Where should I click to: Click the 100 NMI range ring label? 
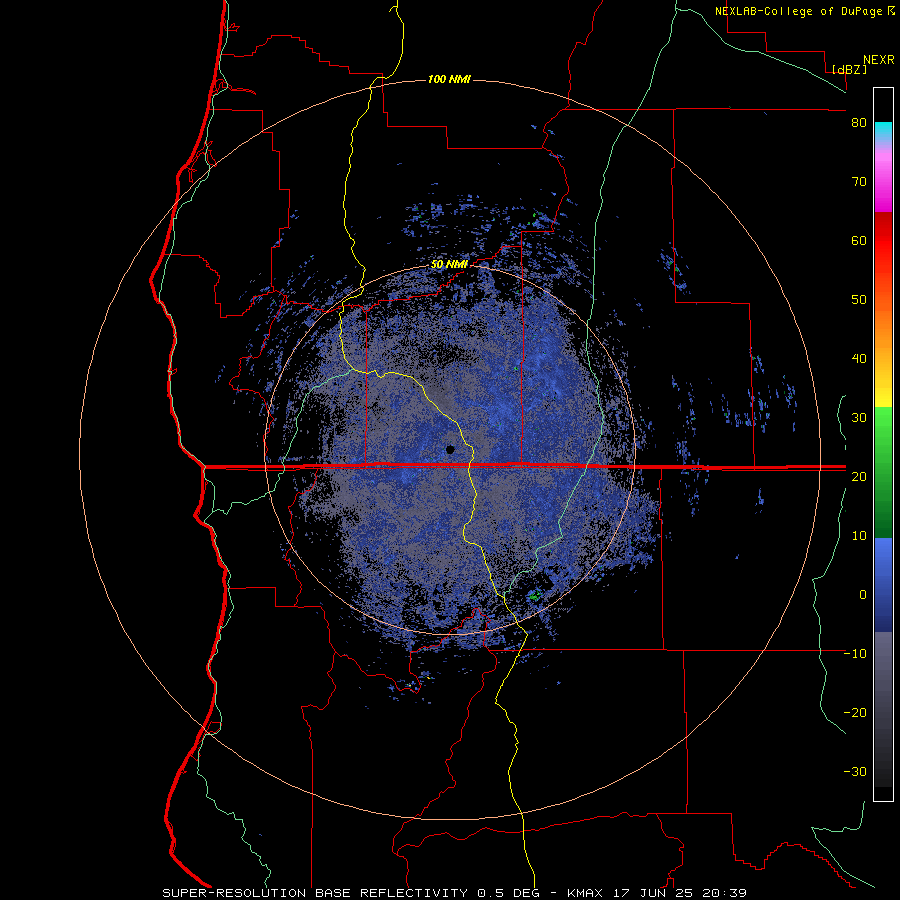(x=449, y=79)
